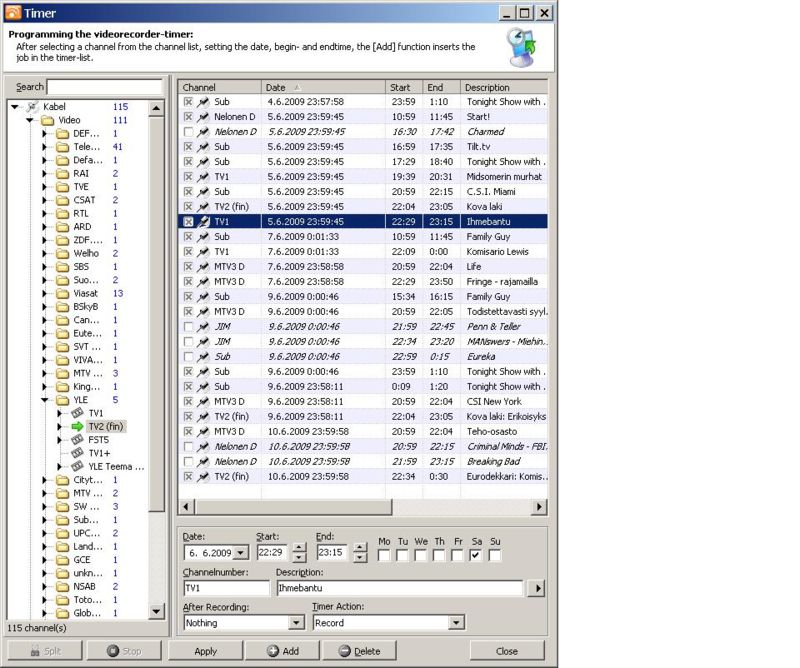The image size is (800, 668).
Task: Sort timers by the Date column header
Action: point(323,87)
